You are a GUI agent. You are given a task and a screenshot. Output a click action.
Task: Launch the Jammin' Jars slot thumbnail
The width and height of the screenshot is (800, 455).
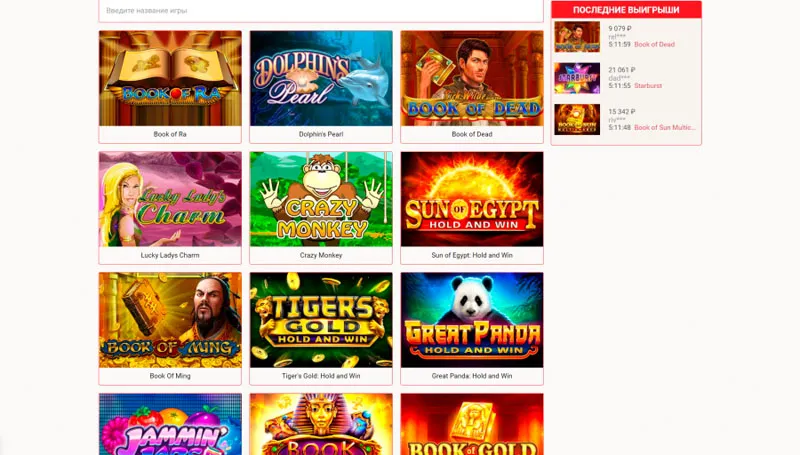(x=170, y=424)
